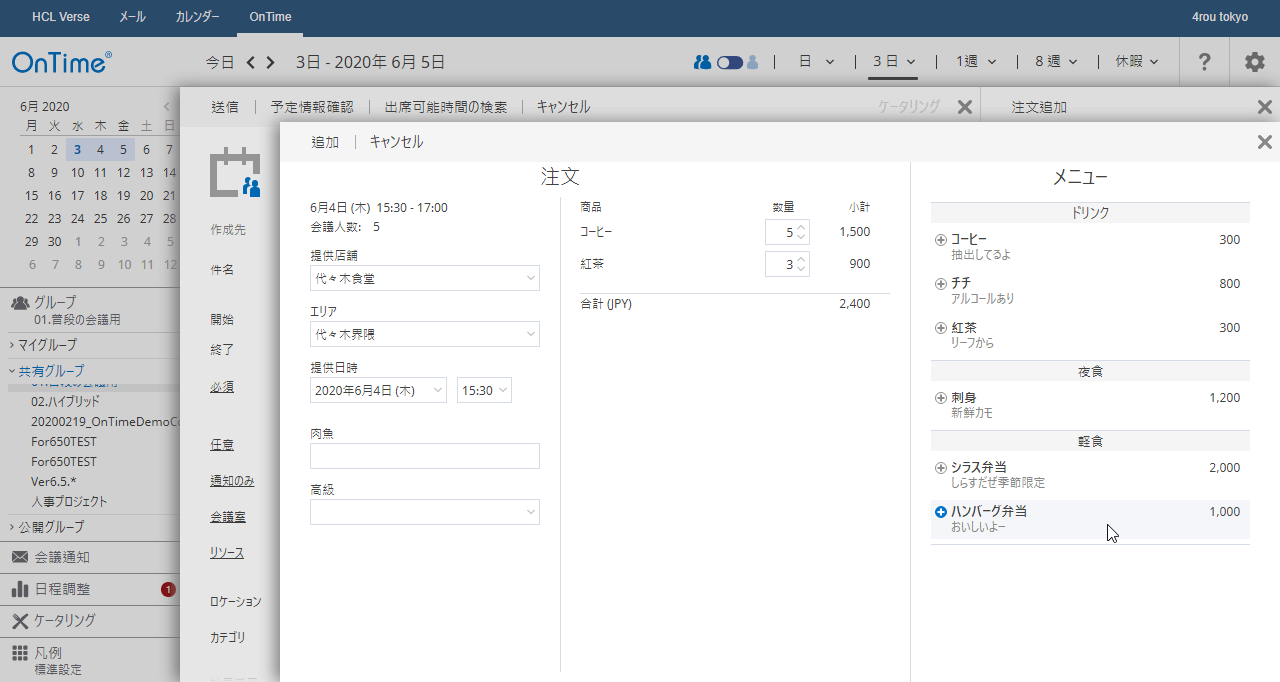The height and width of the screenshot is (682, 1280).
Task: Open help question mark icon
Action: click(x=1204, y=62)
